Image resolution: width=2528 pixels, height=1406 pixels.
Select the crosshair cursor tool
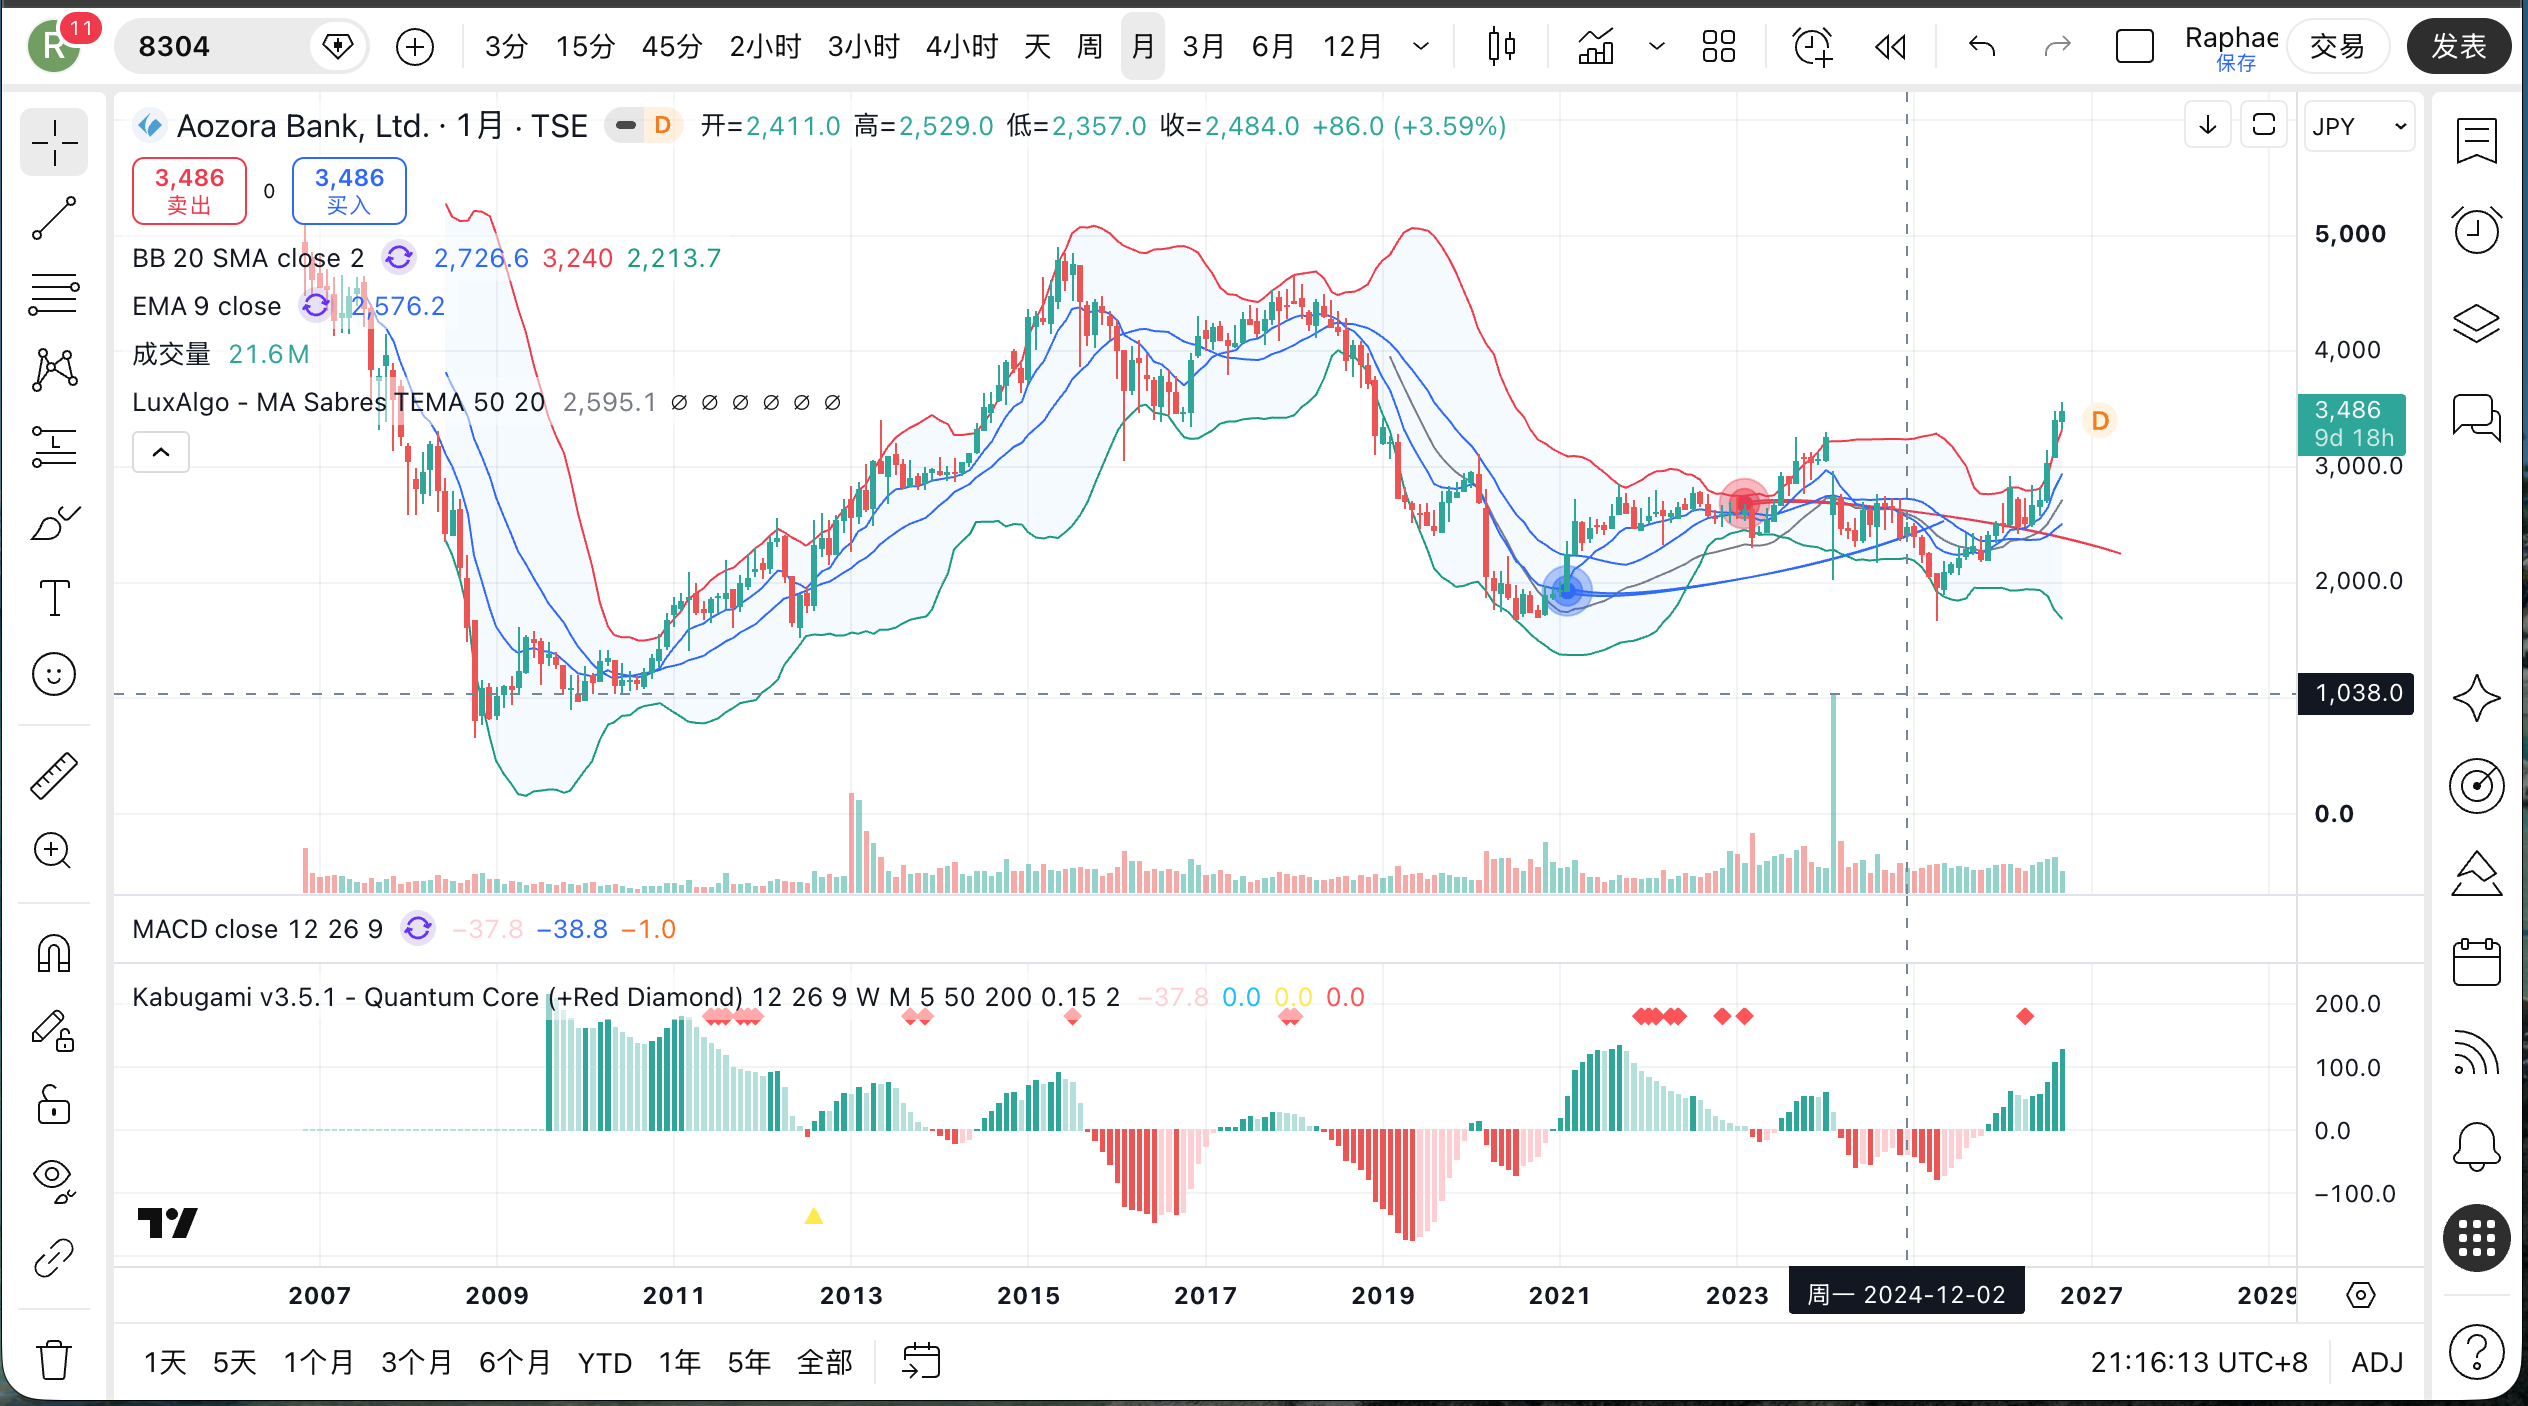coord(54,143)
